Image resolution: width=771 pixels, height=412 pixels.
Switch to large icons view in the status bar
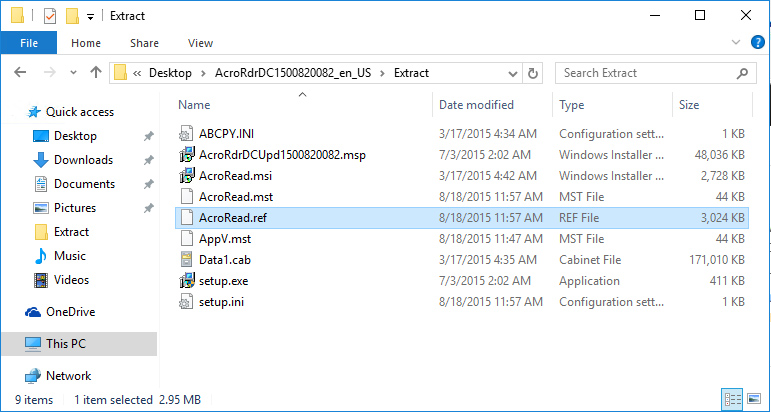754,400
